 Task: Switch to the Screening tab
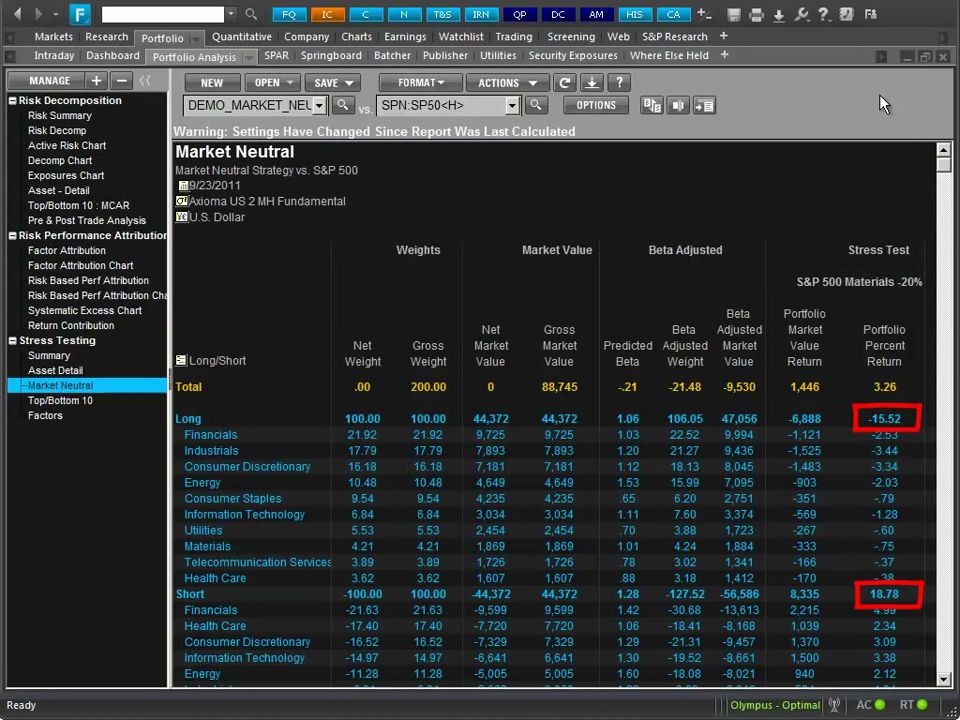(x=571, y=37)
